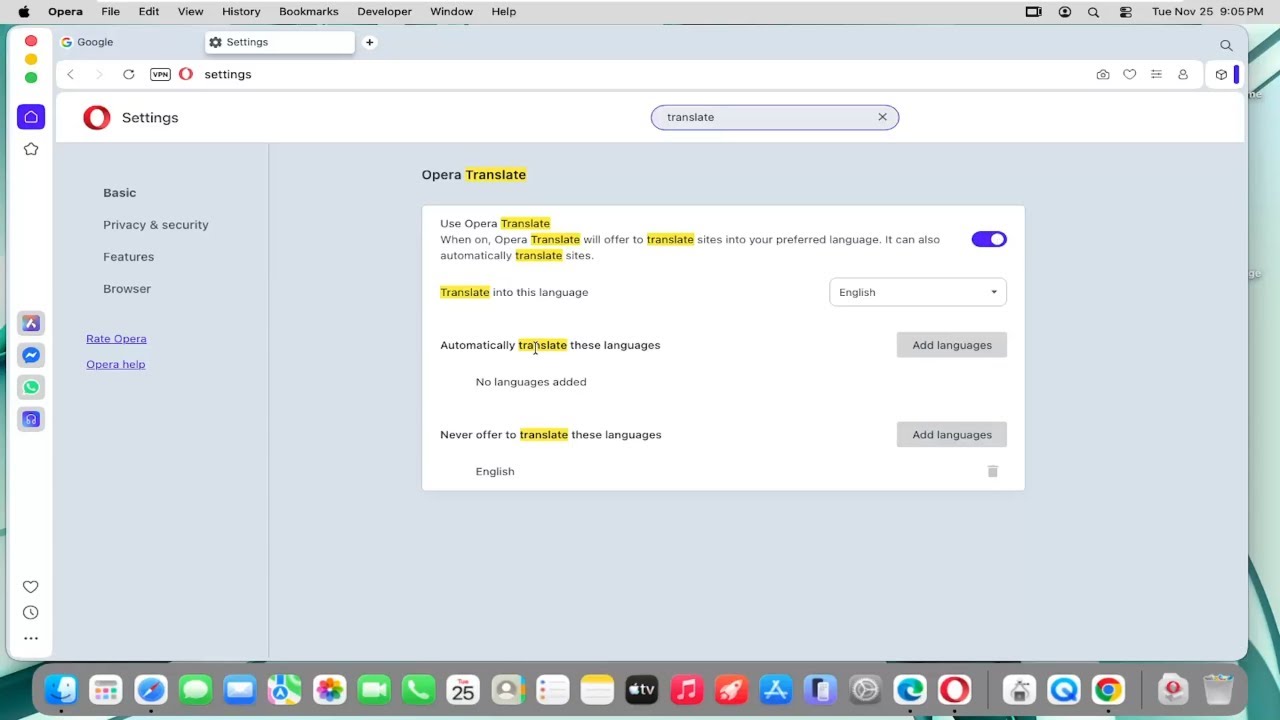Click the 'No languages added' text
The image size is (1280, 720).
click(531, 382)
